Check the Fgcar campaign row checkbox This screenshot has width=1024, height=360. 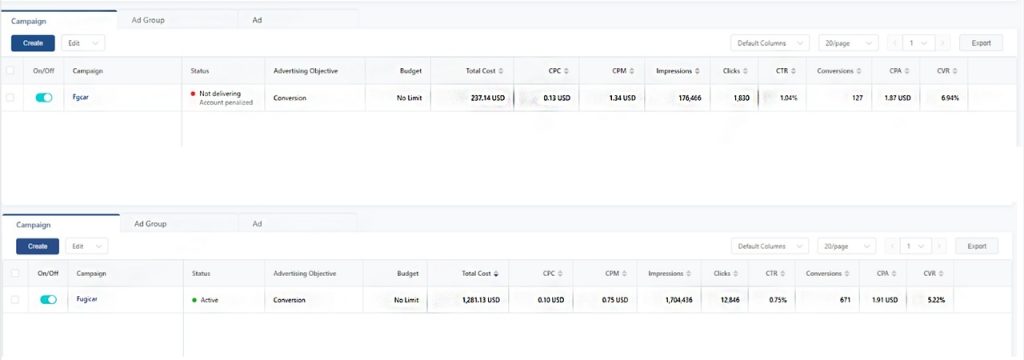[x=9, y=97]
